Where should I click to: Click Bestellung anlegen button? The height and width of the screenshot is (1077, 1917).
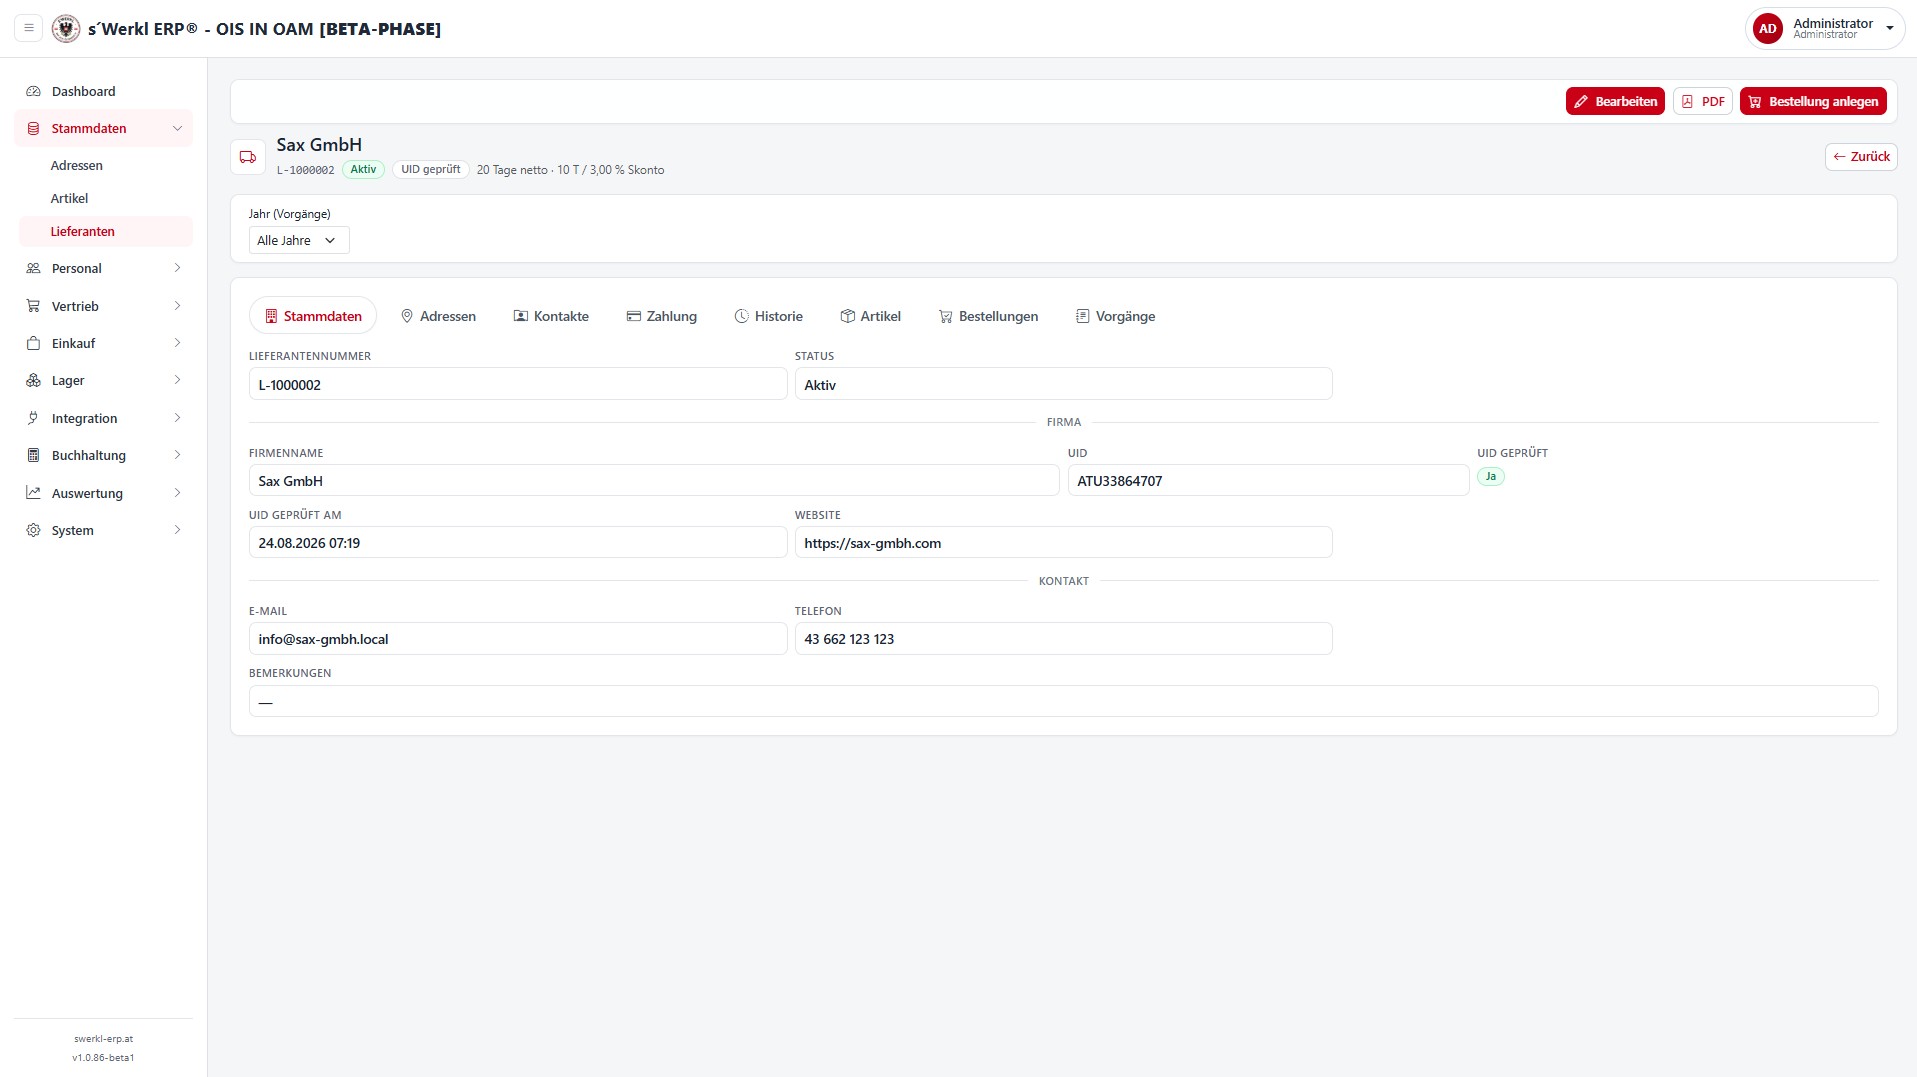pos(1813,101)
